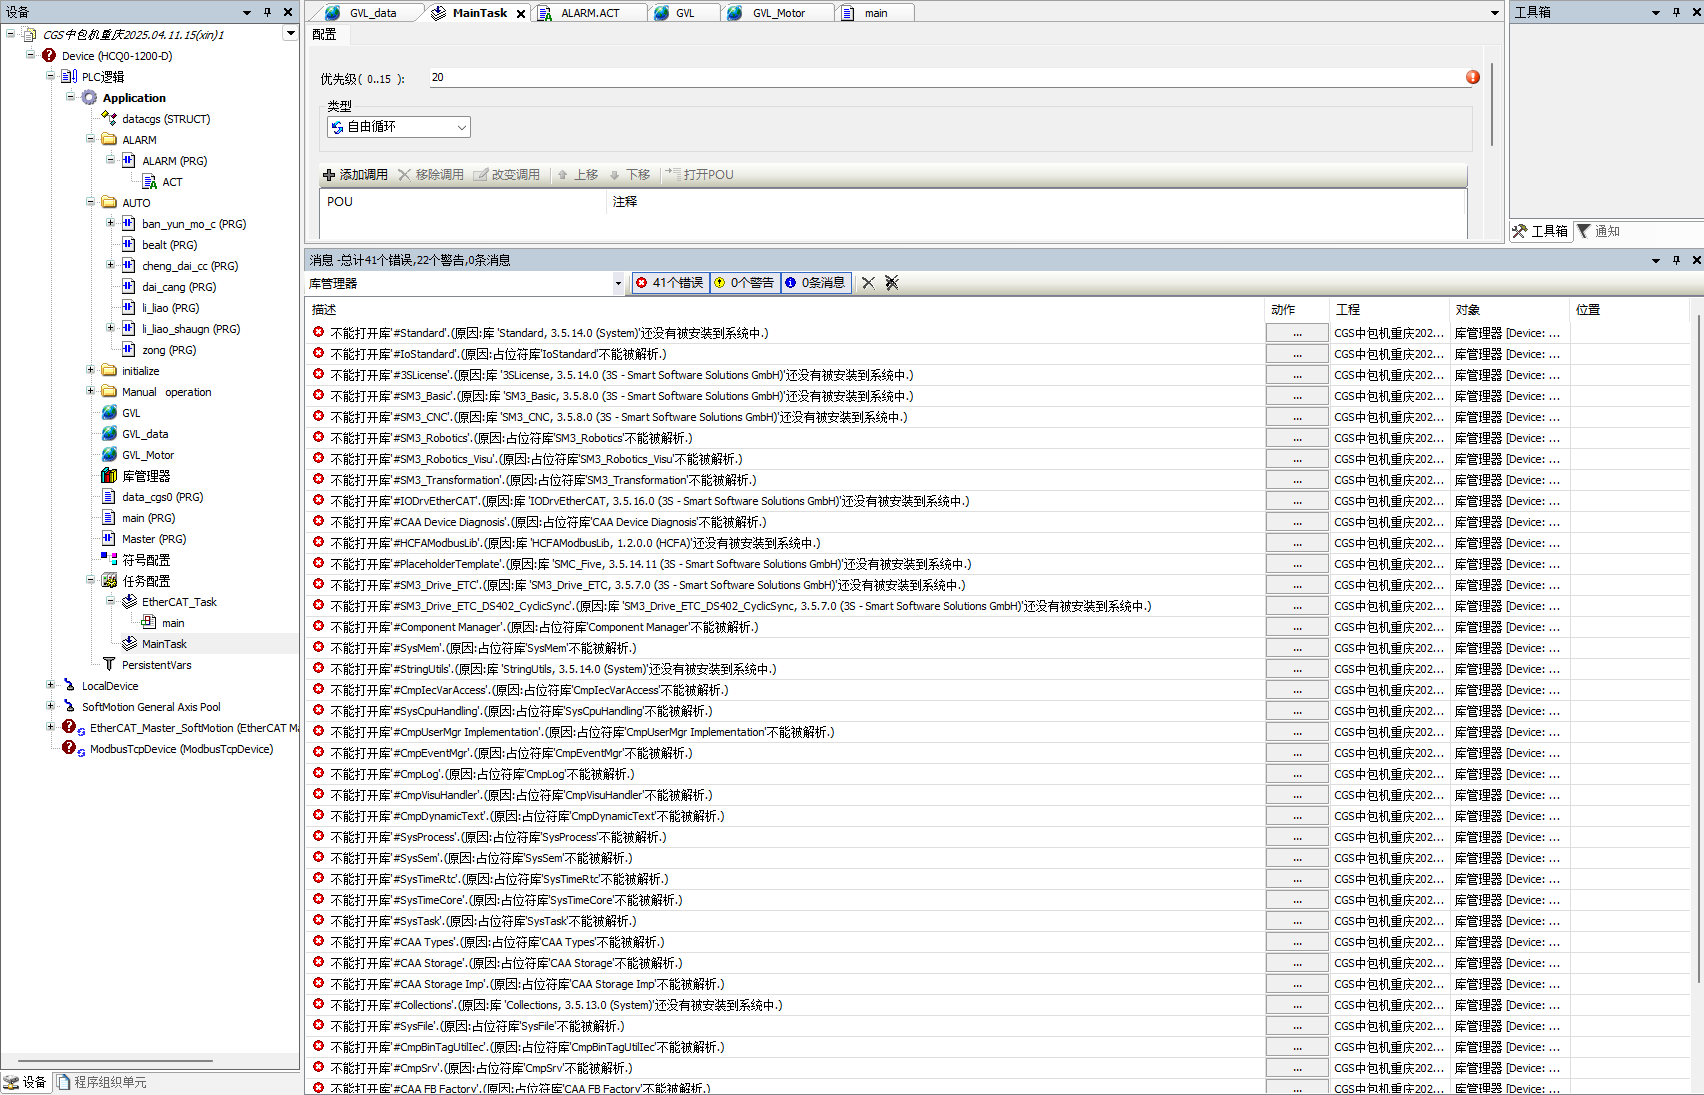Toggle the 0 messages (0条消息) filter
This screenshot has width=1704, height=1095.
[816, 283]
